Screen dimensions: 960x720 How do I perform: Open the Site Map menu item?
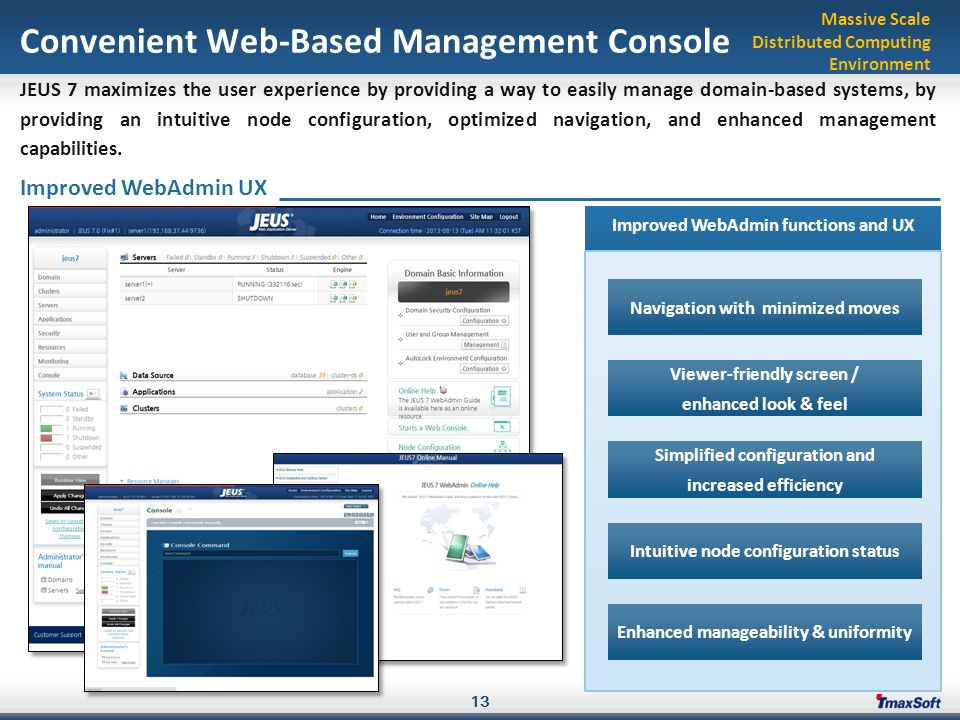[481, 217]
